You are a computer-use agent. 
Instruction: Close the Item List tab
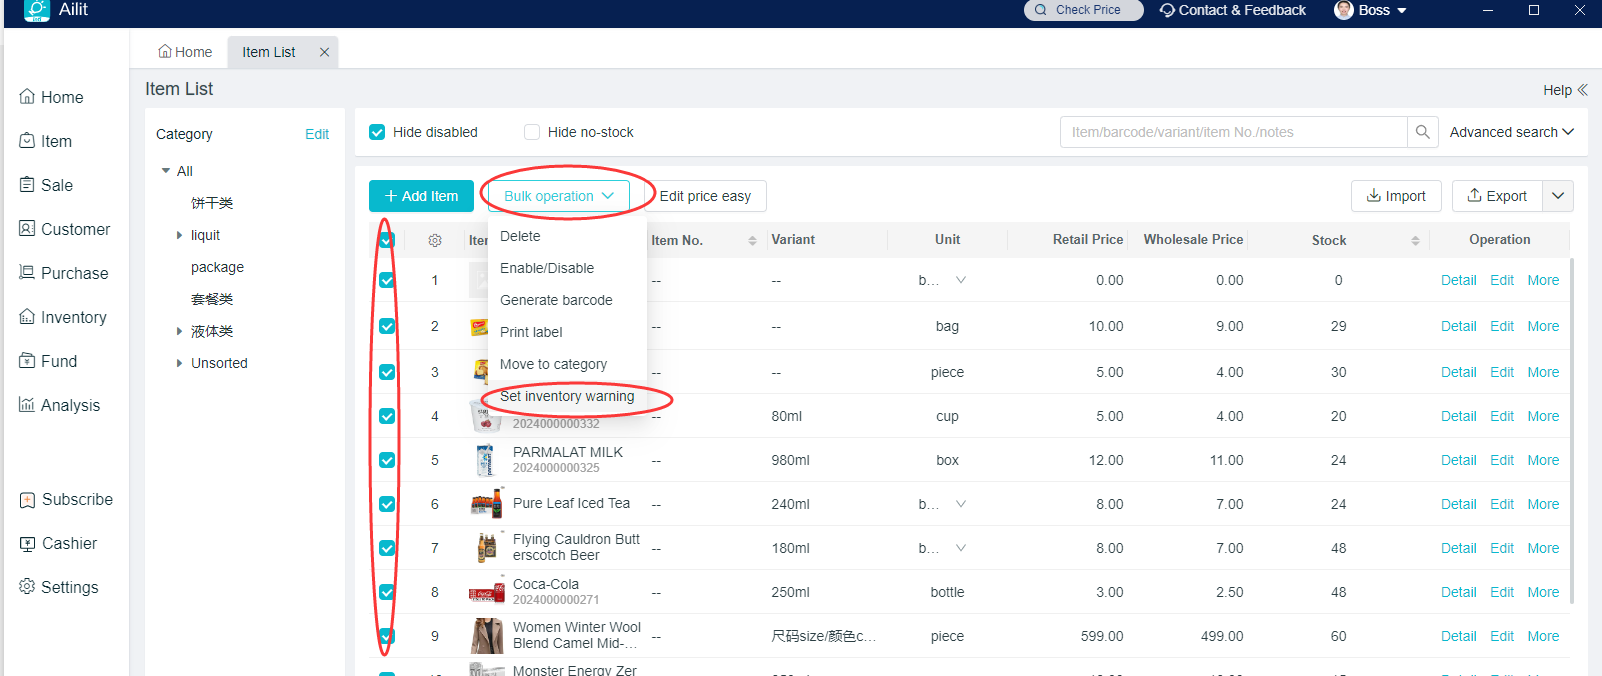(x=324, y=52)
